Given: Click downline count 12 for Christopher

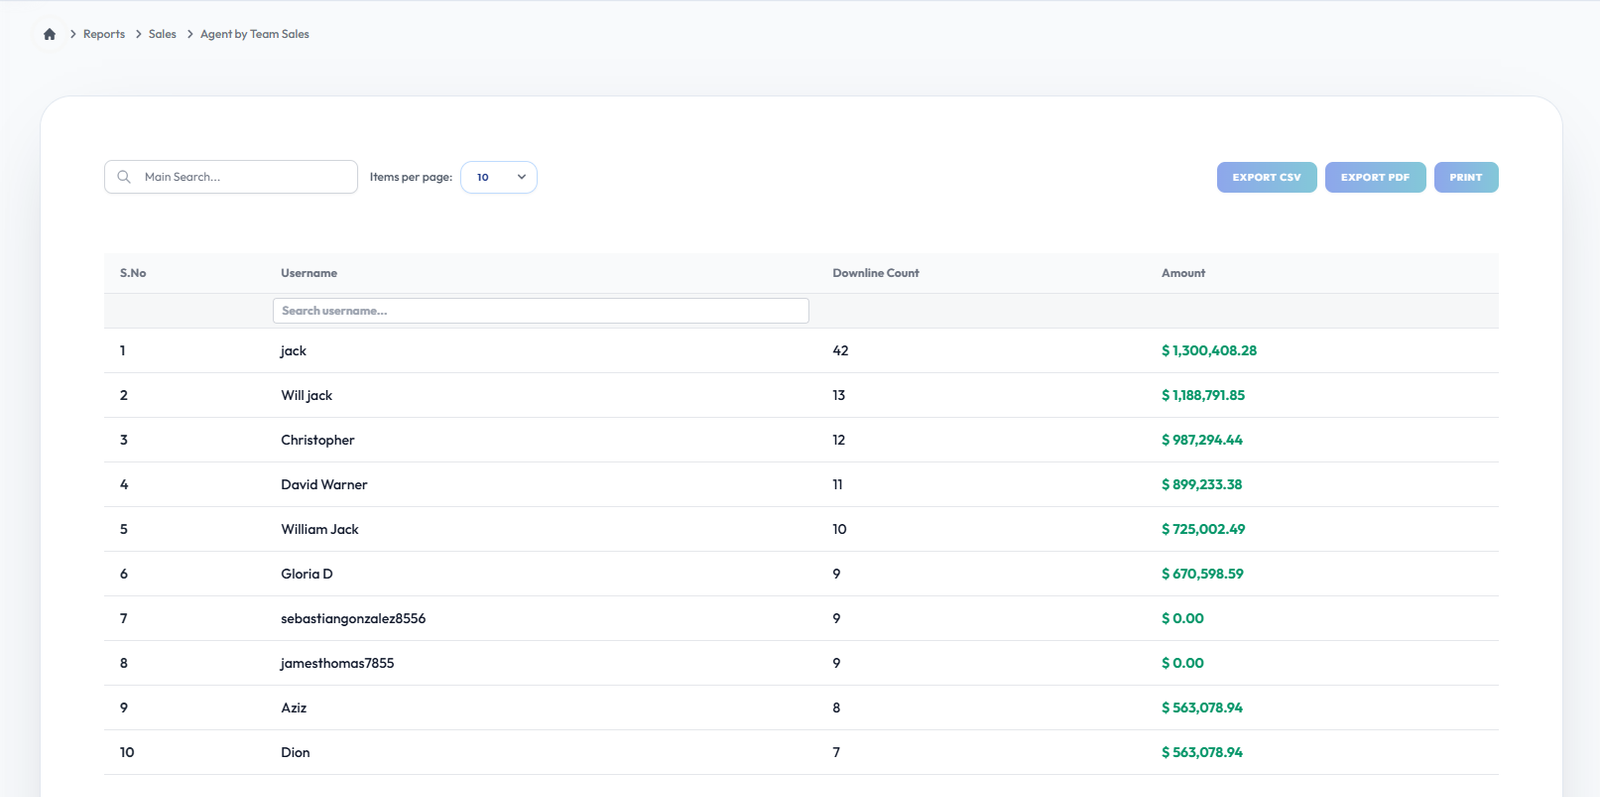Looking at the screenshot, I should point(839,440).
